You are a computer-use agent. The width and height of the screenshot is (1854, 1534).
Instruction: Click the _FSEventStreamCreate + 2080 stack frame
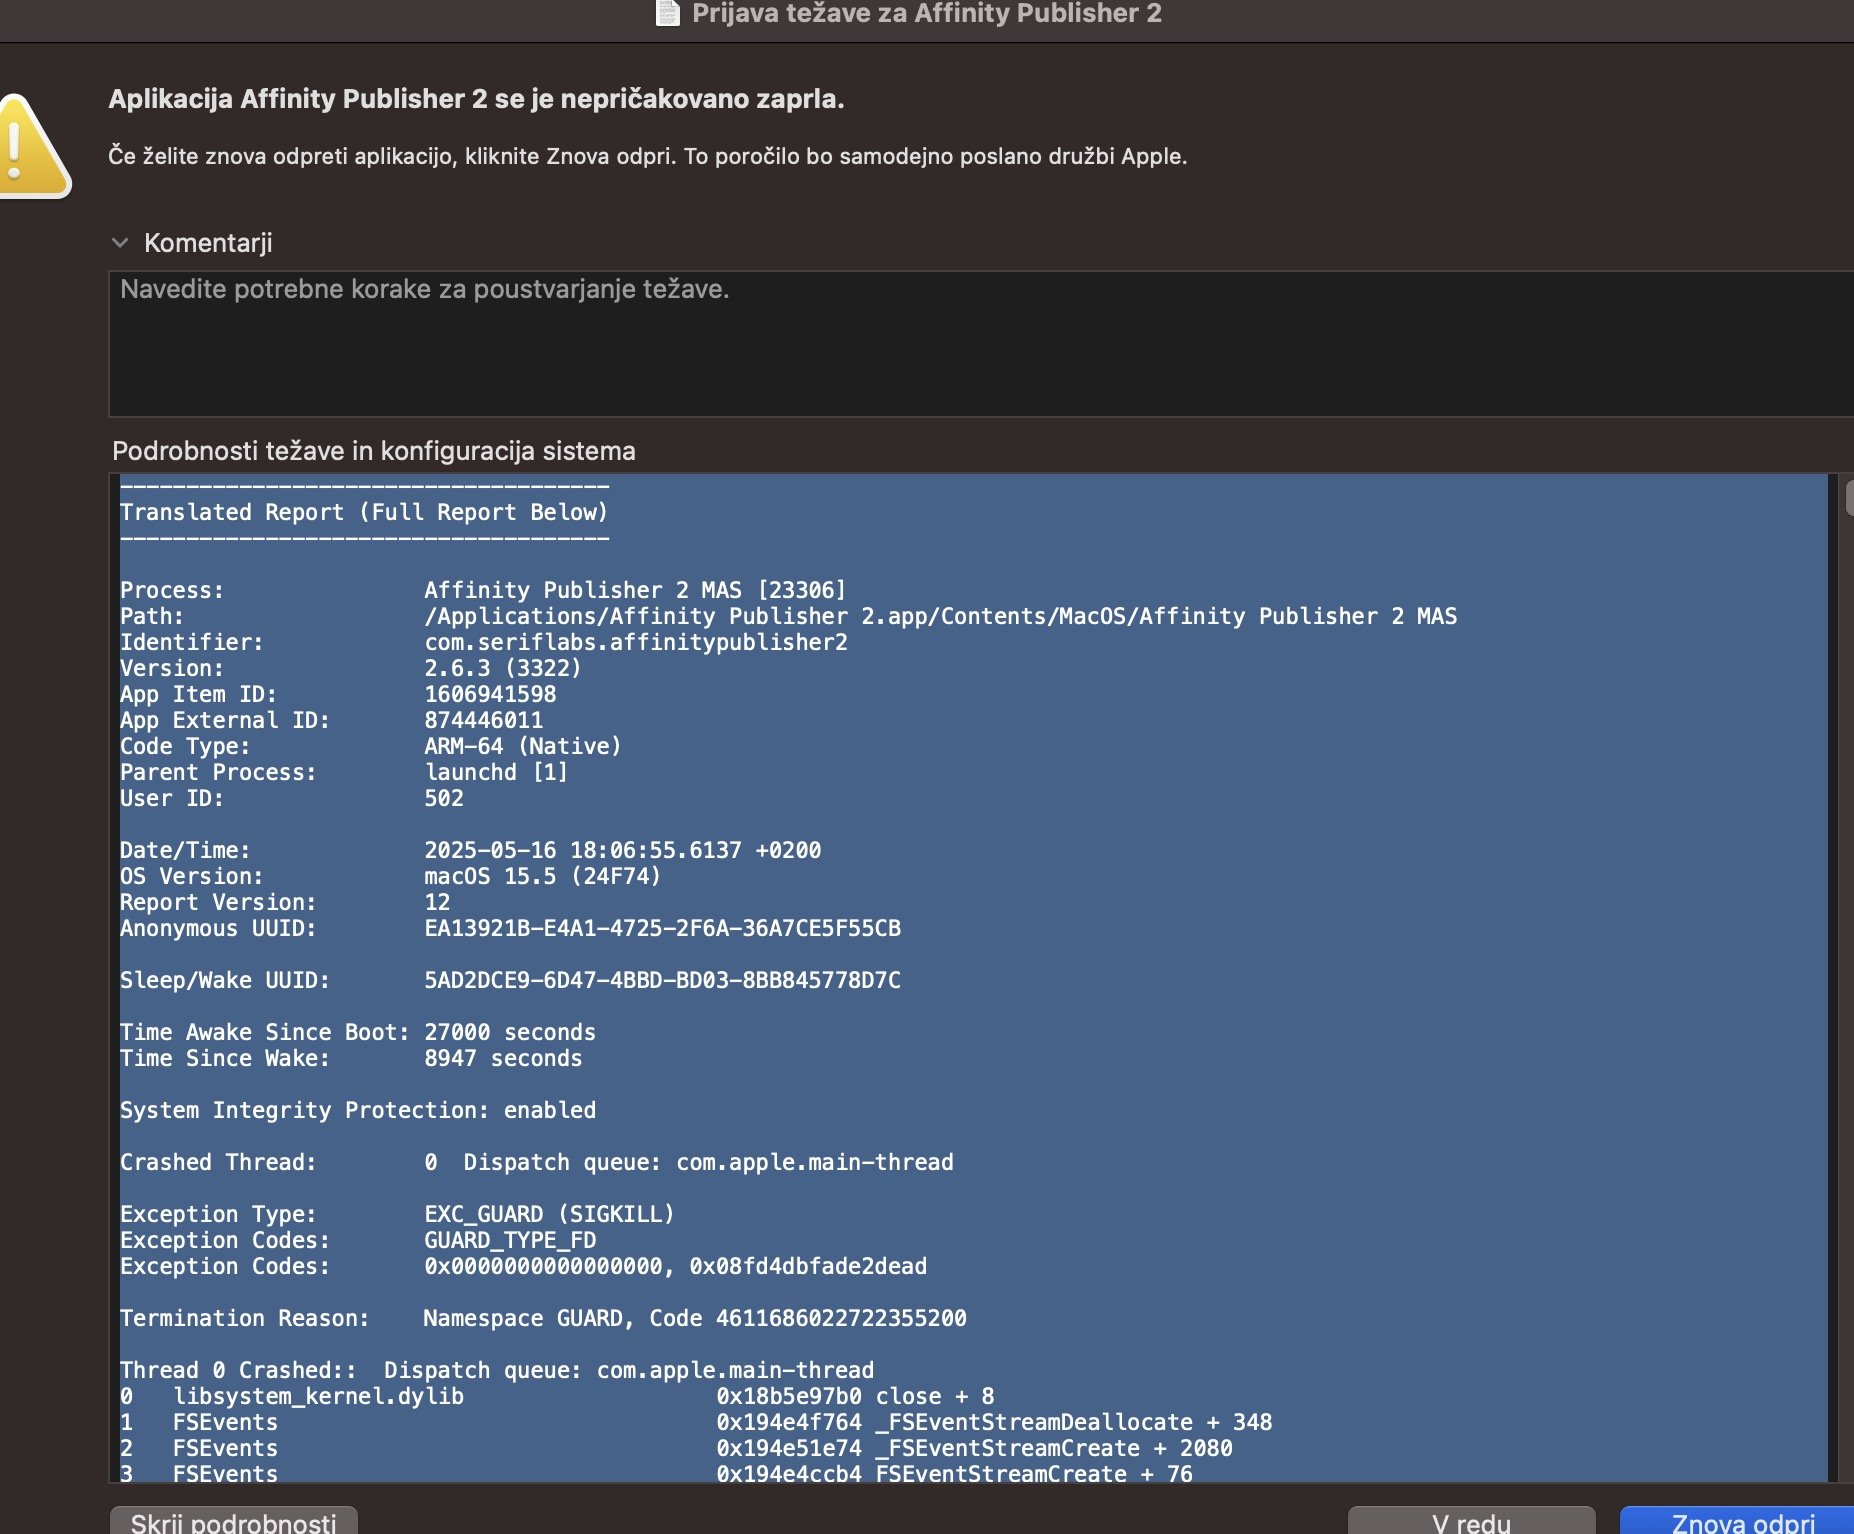(x=676, y=1448)
